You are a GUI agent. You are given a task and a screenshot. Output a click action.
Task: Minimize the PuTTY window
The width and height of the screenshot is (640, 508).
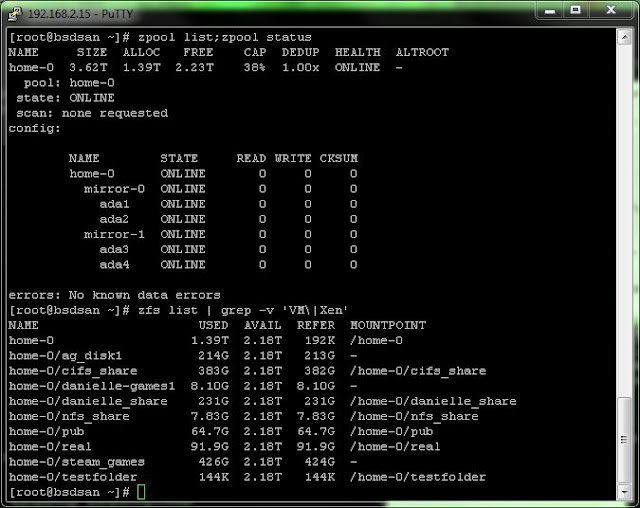pyautogui.click(x=549, y=11)
